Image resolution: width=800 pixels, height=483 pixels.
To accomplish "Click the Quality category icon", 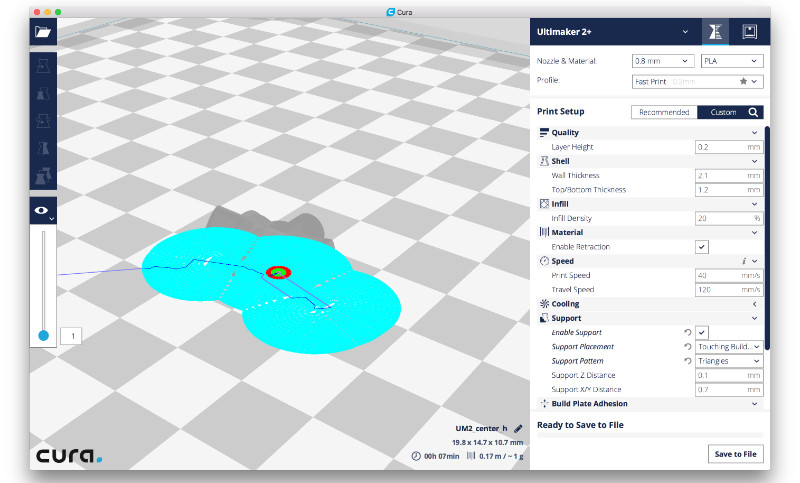I will 544,133.
